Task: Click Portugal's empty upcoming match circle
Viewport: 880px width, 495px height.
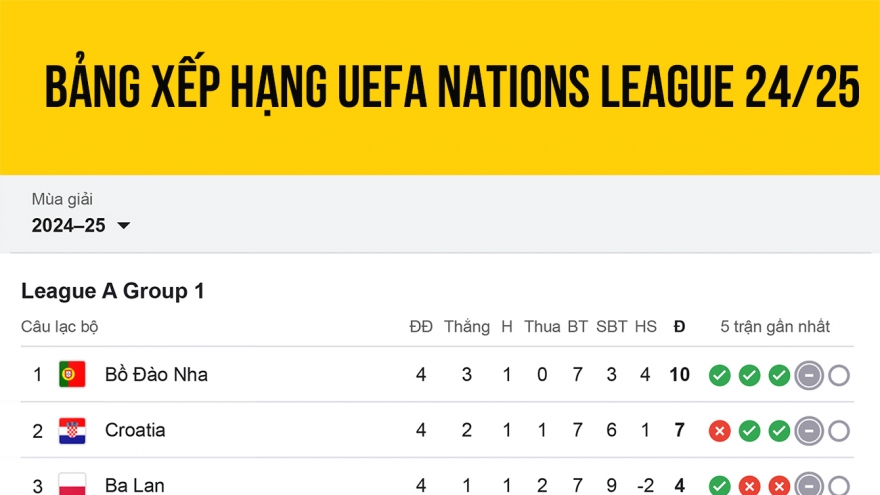Action: coord(839,376)
